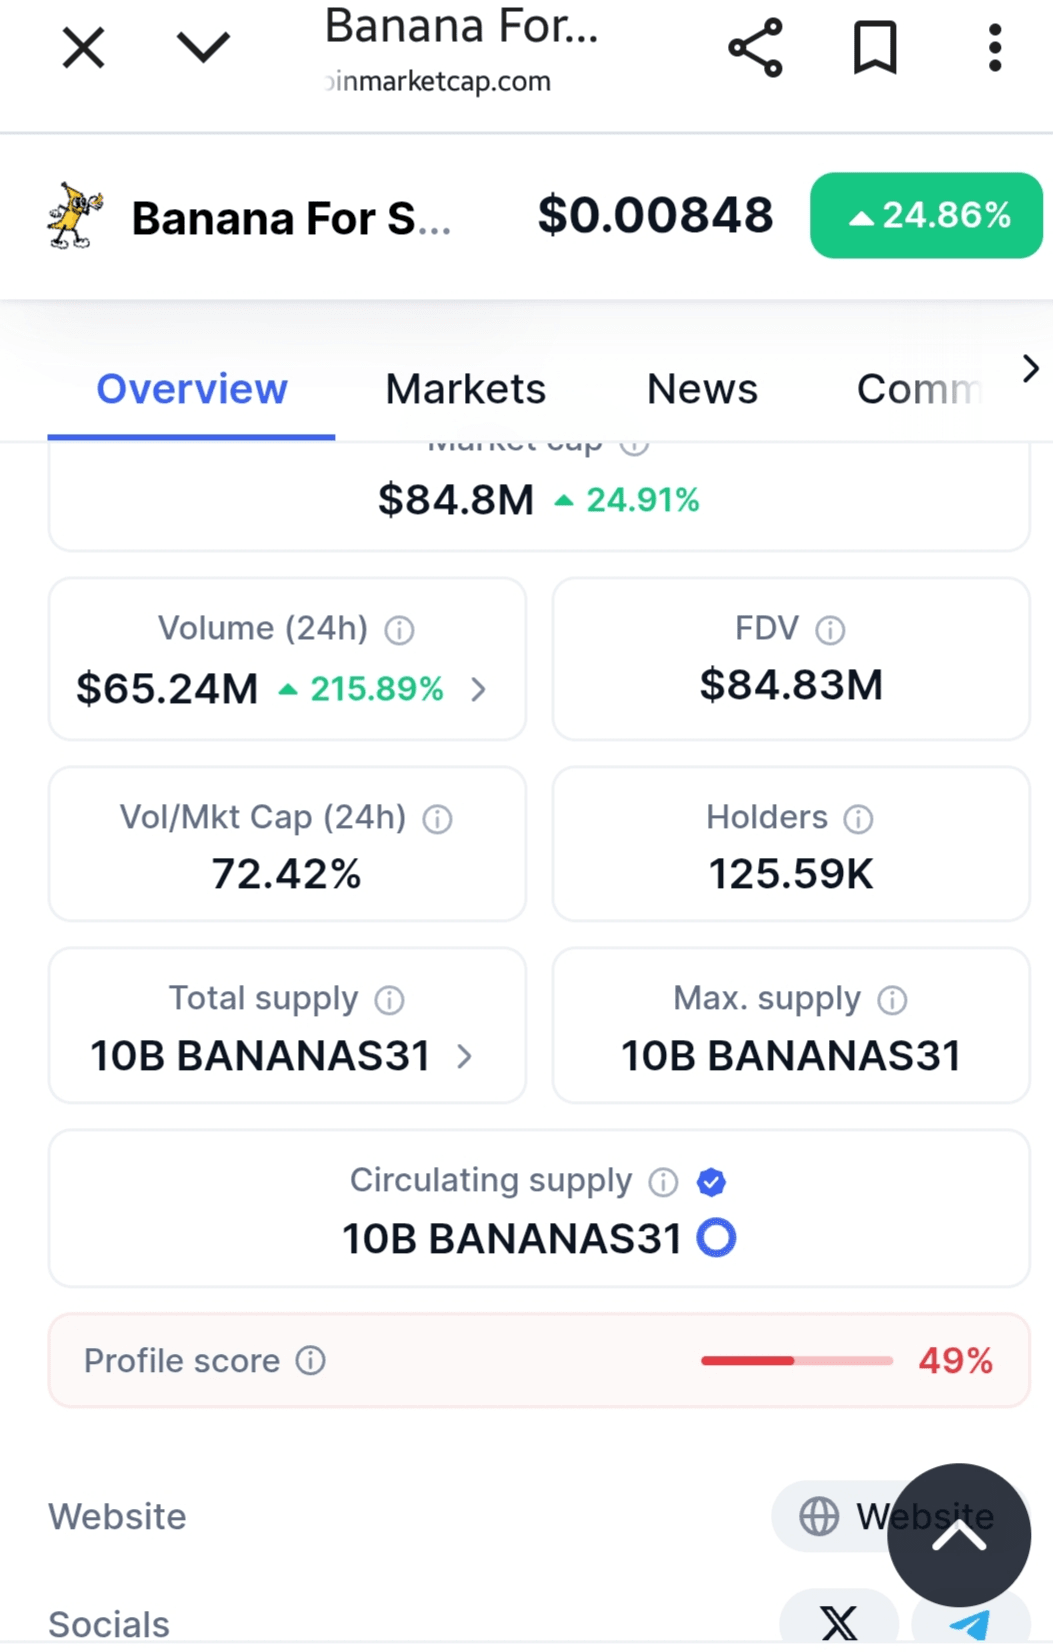
Task: Show more tabs with right arrow
Action: 1031,369
